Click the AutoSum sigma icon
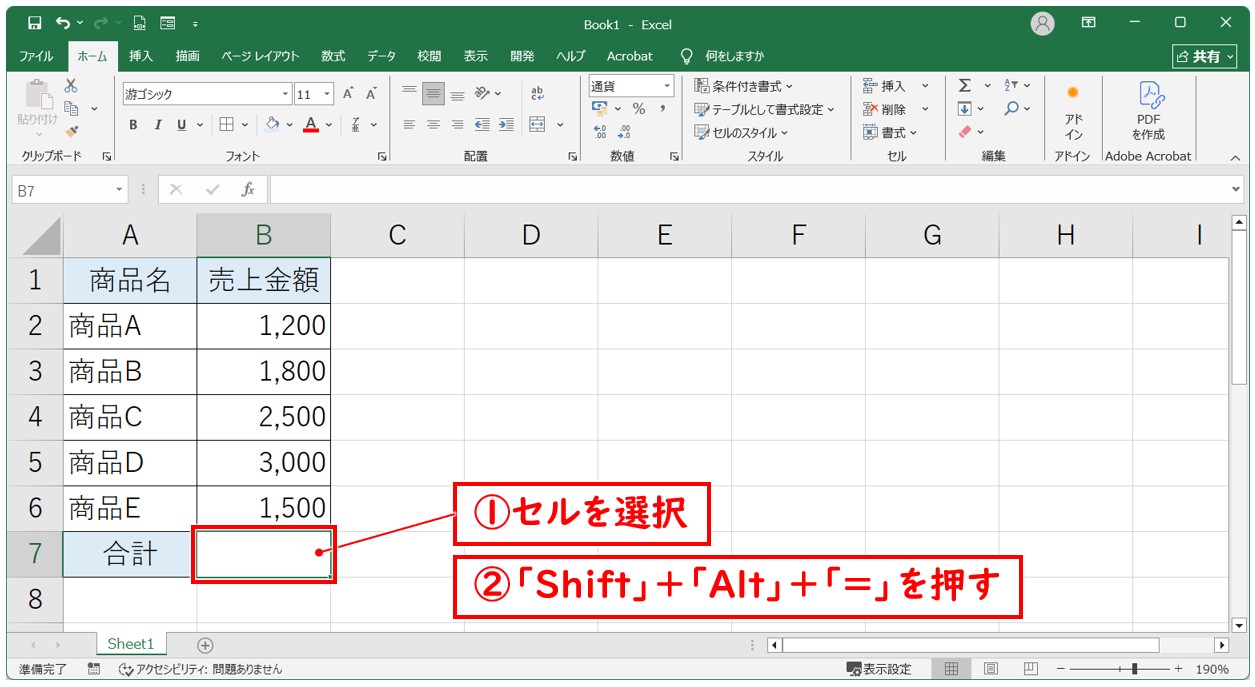 pyautogui.click(x=964, y=86)
